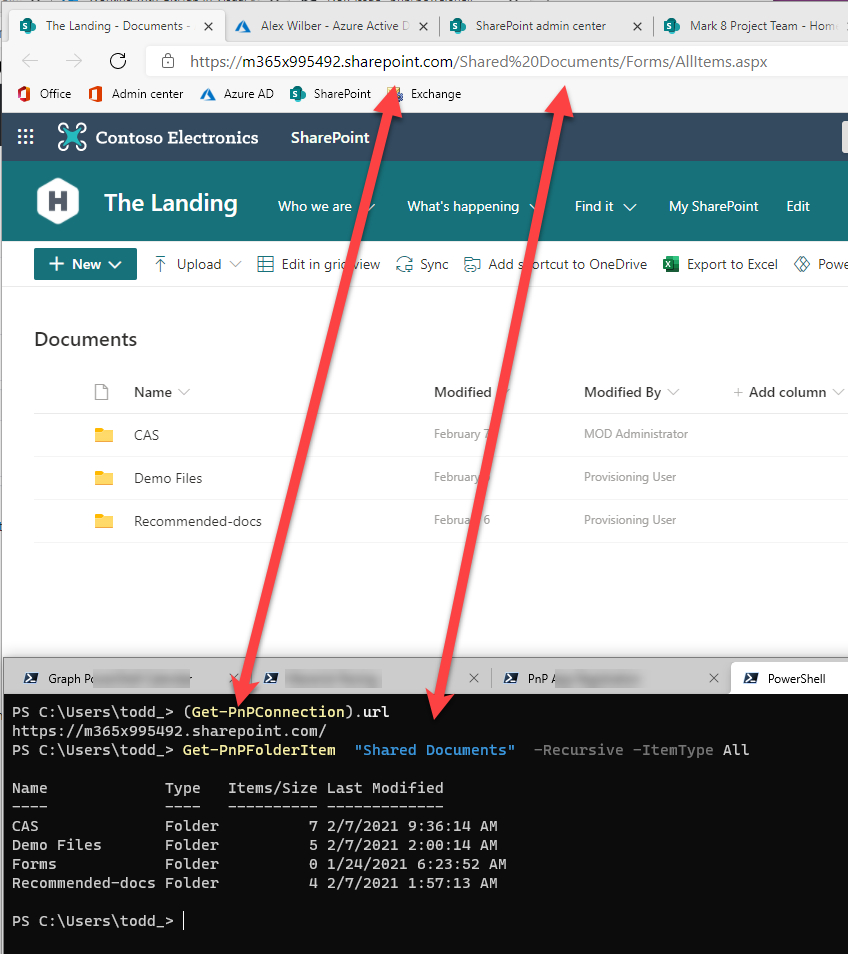Click the PowerShell command prompt line
Screen dimensions: 848x954
(x=97, y=921)
